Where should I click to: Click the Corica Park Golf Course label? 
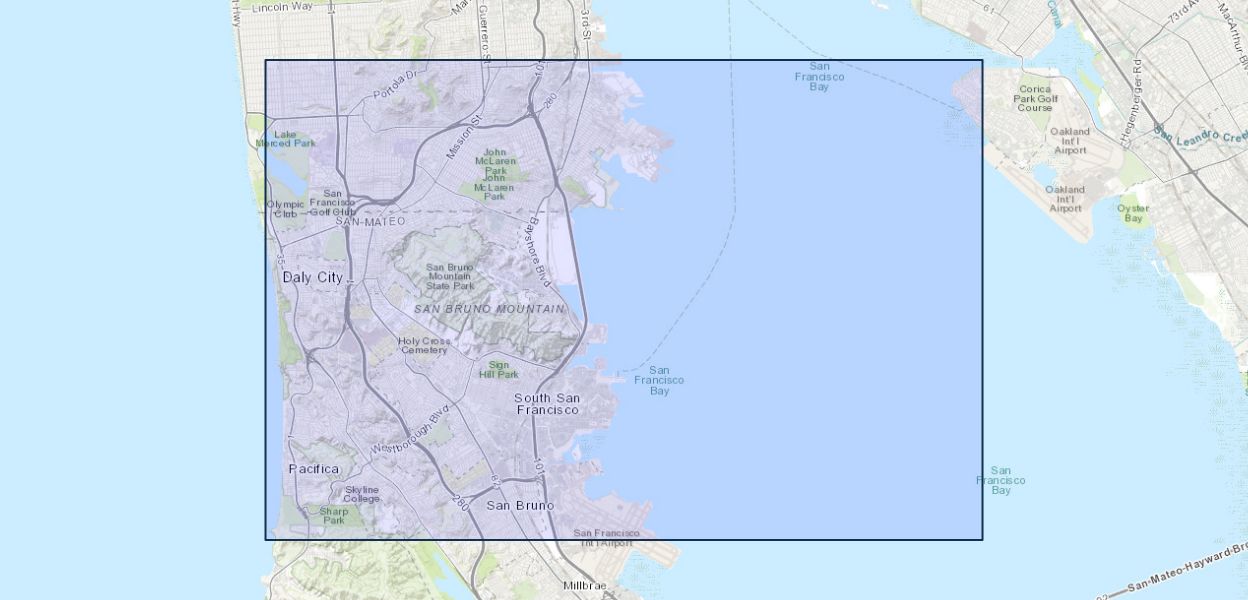(x=1034, y=98)
